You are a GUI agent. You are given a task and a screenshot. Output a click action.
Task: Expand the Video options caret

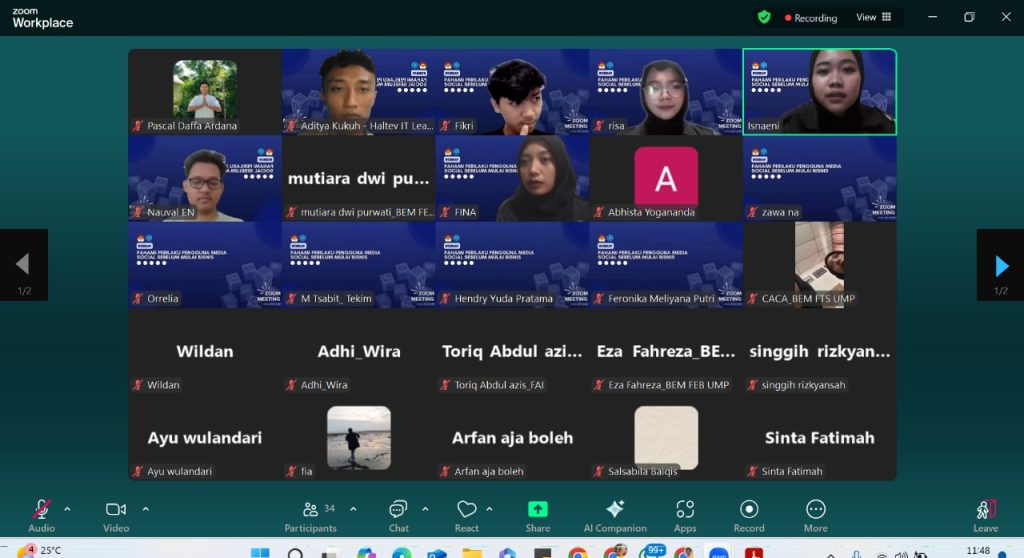tap(145, 509)
